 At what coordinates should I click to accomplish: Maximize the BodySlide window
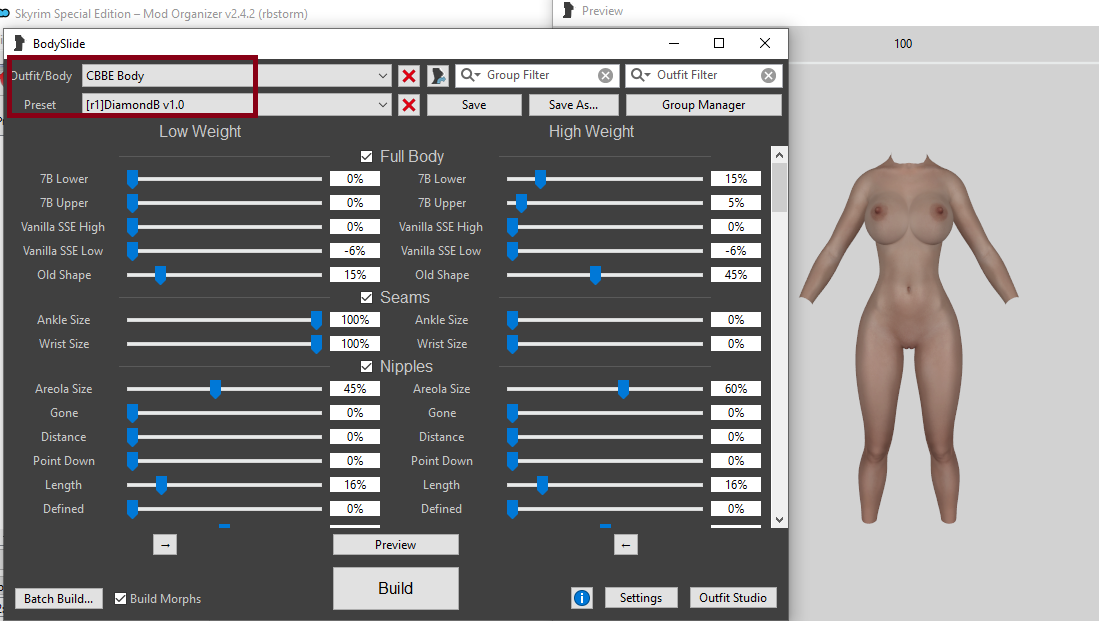click(x=719, y=43)
